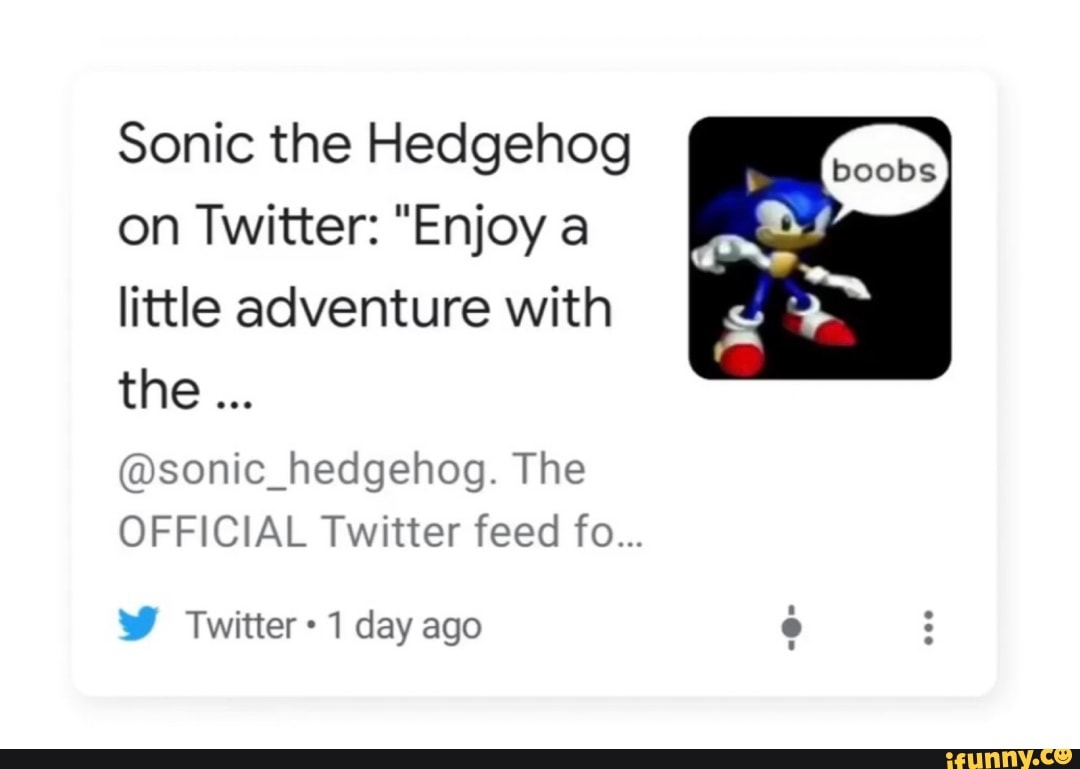Select the 'Twitter • 1 day ago' source label
This screenshot has height=769, width=1080.
pyautogui.click(x=333, y=624)
